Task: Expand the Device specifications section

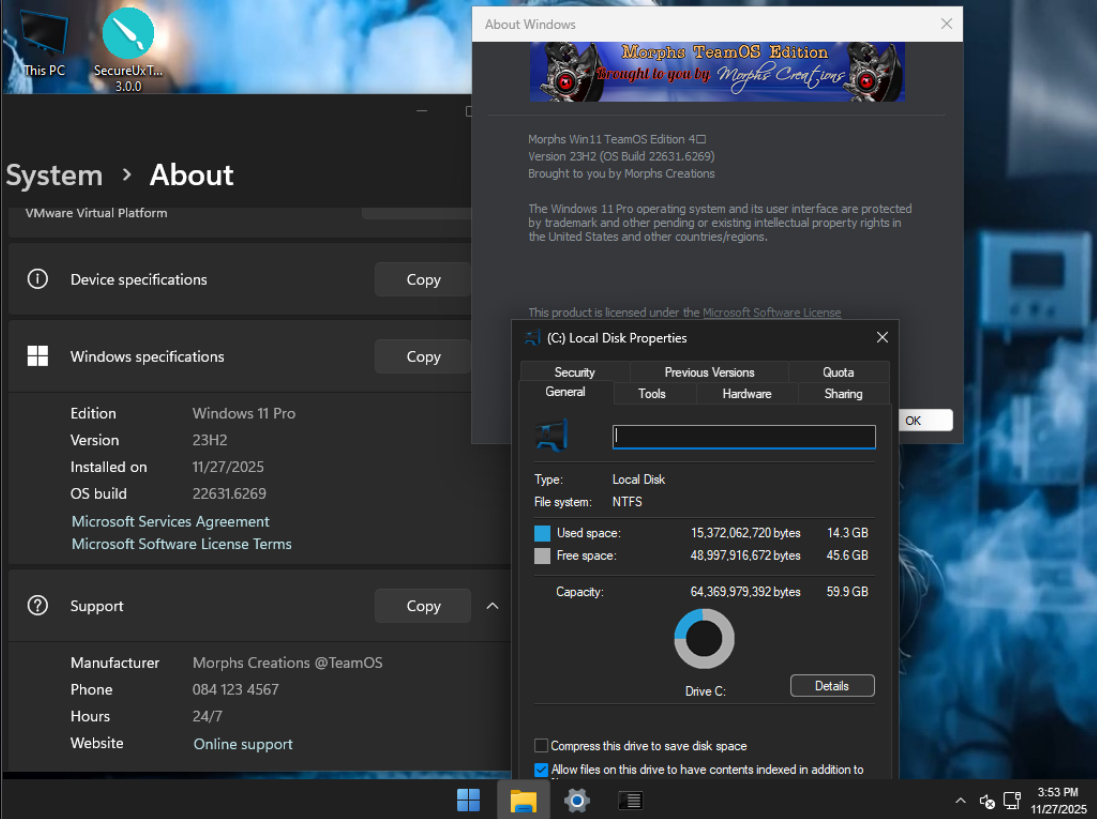Action: [138, 280]
